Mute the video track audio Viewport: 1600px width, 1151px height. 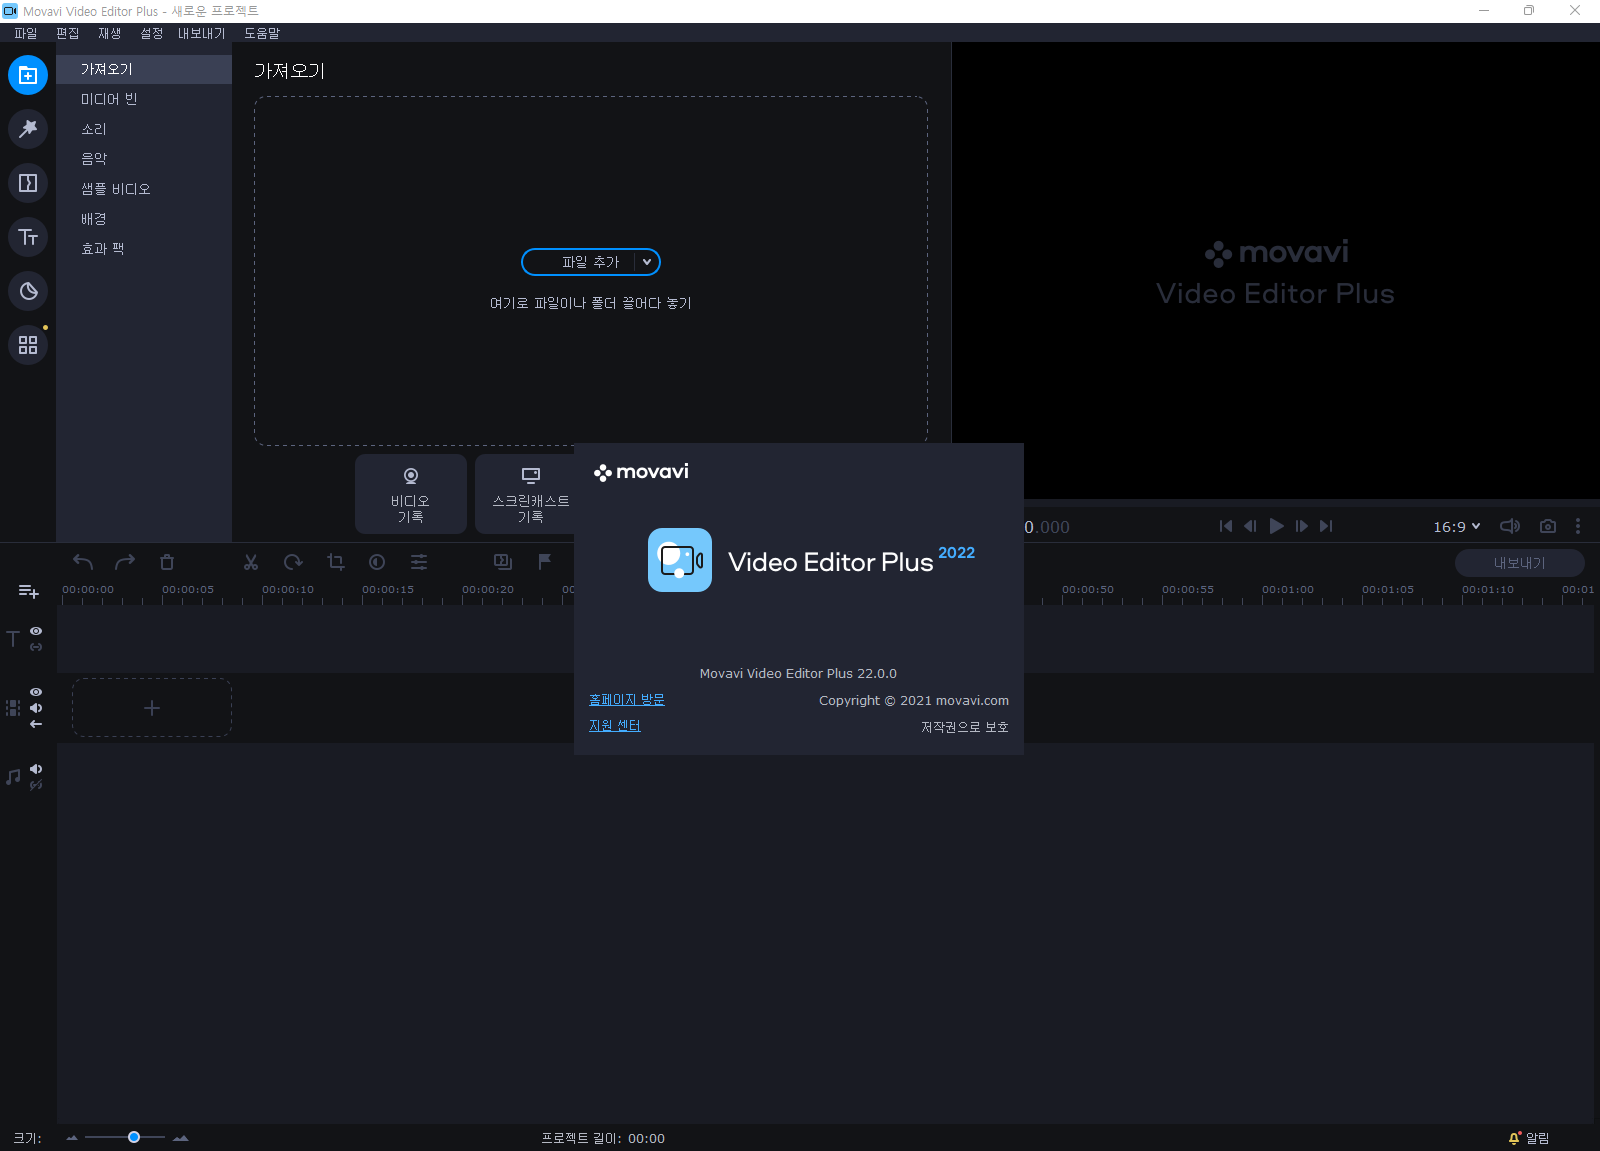[36, 708]
